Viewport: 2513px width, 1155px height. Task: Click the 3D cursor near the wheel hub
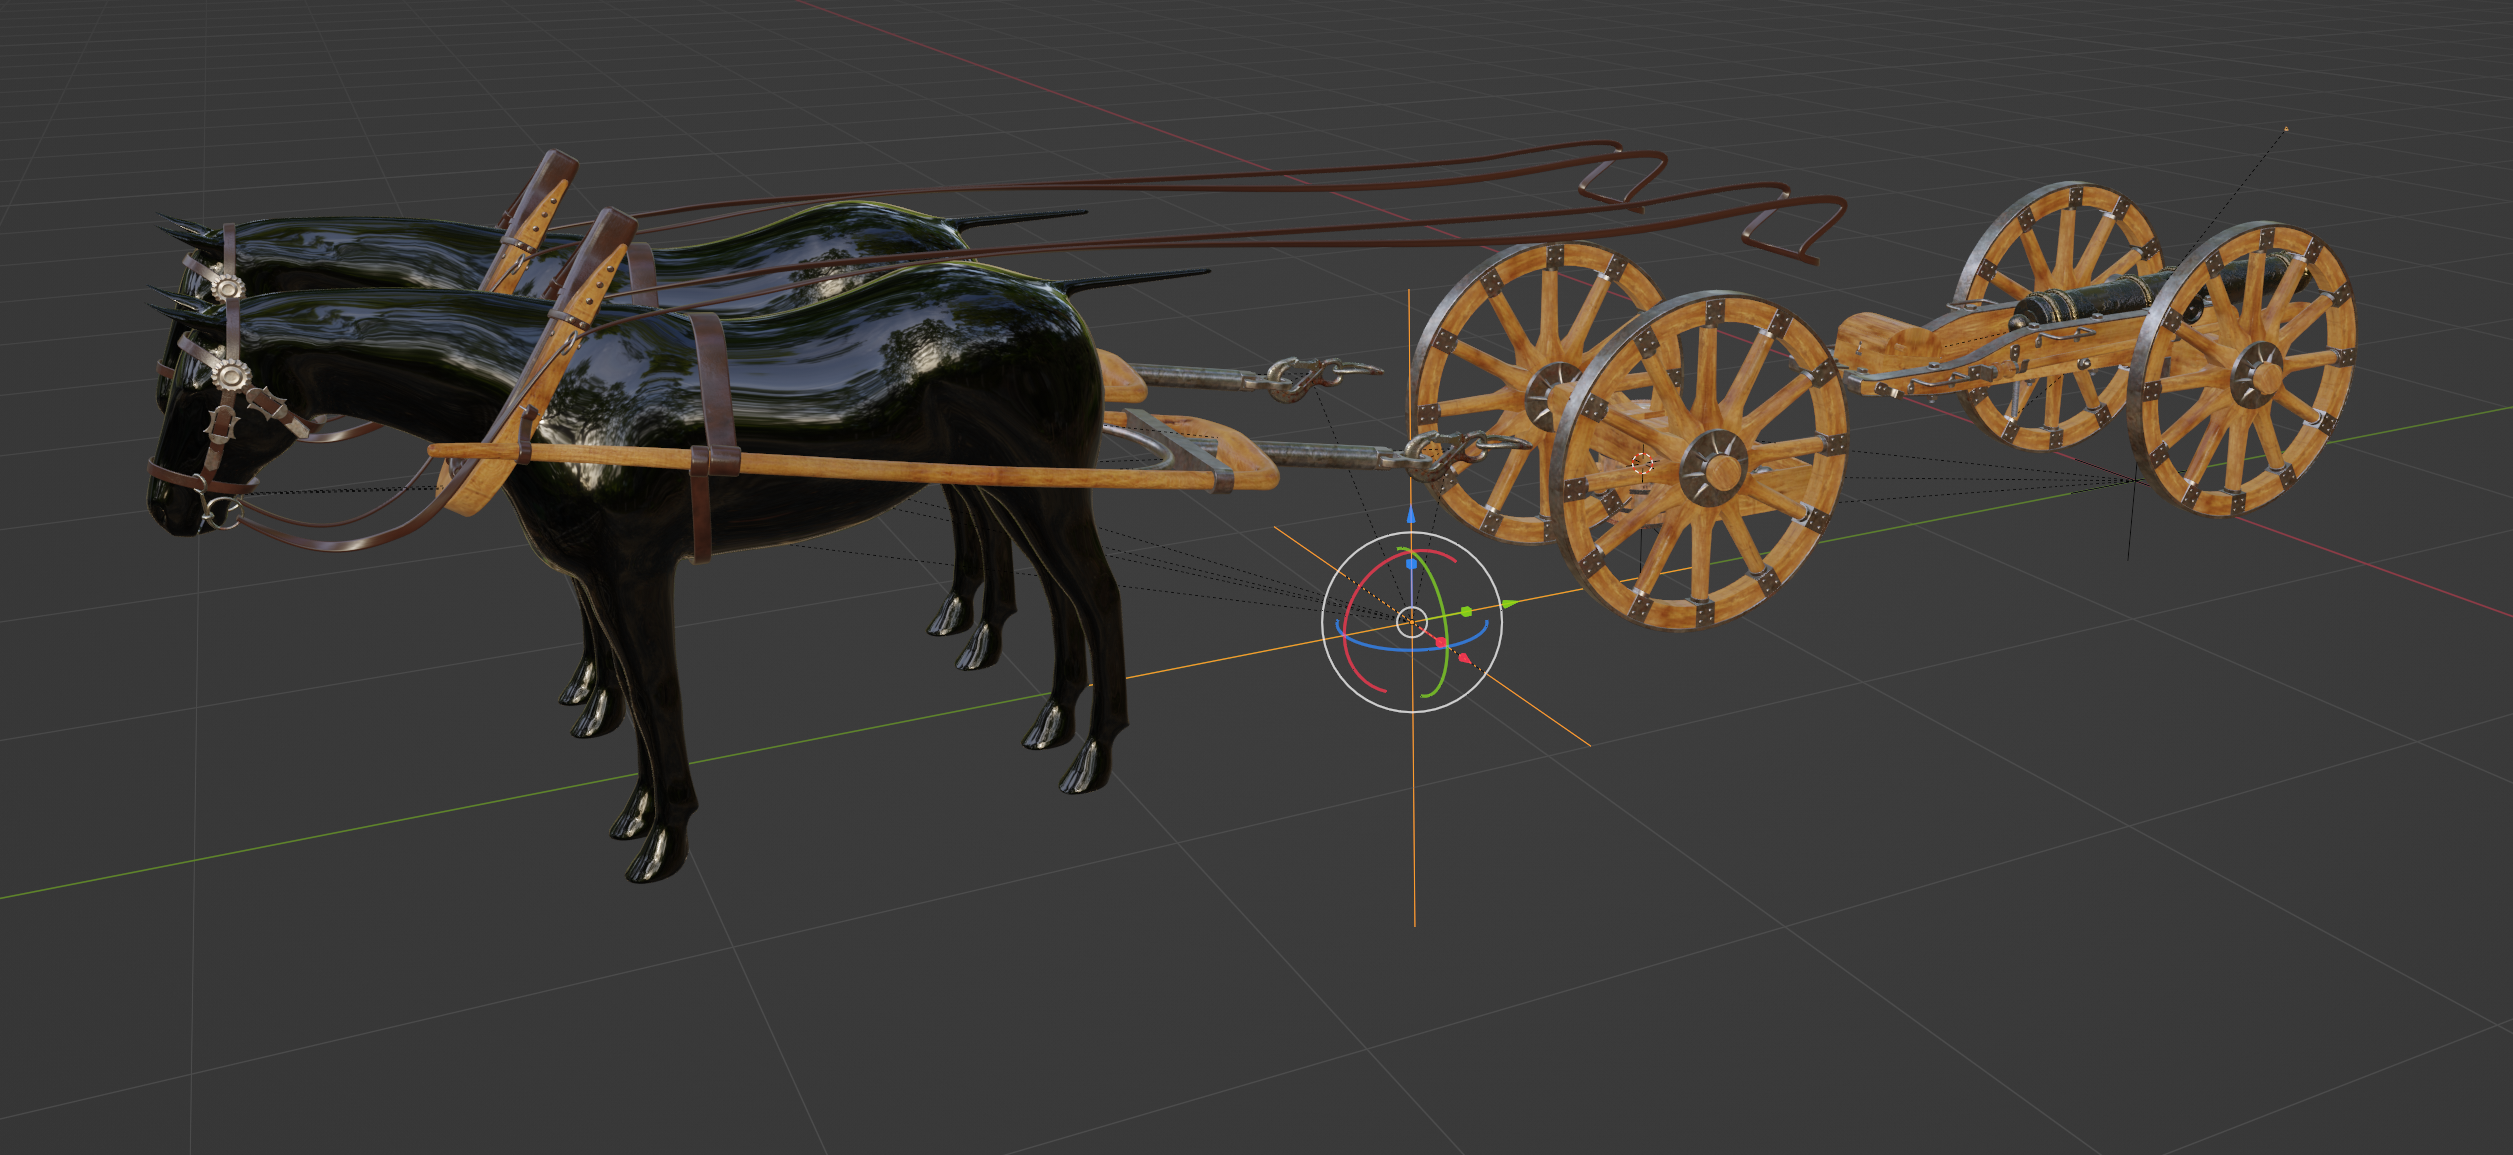pos(1642,463)
